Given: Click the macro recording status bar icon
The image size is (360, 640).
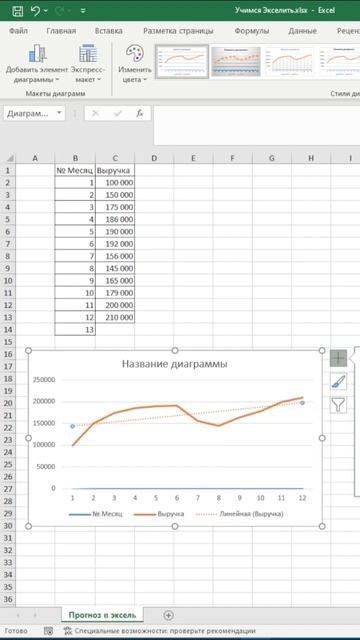Looking at the screenshot, I should 49,631.
